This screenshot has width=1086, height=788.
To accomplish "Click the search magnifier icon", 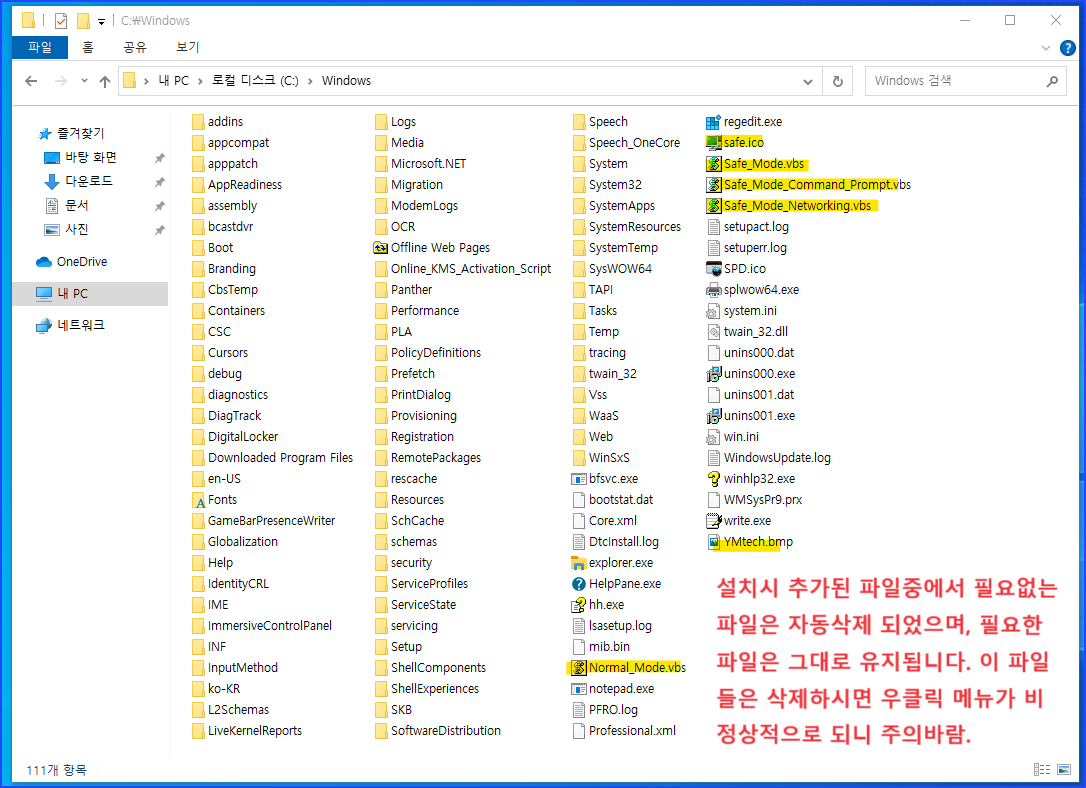I will coord(1052,81).
